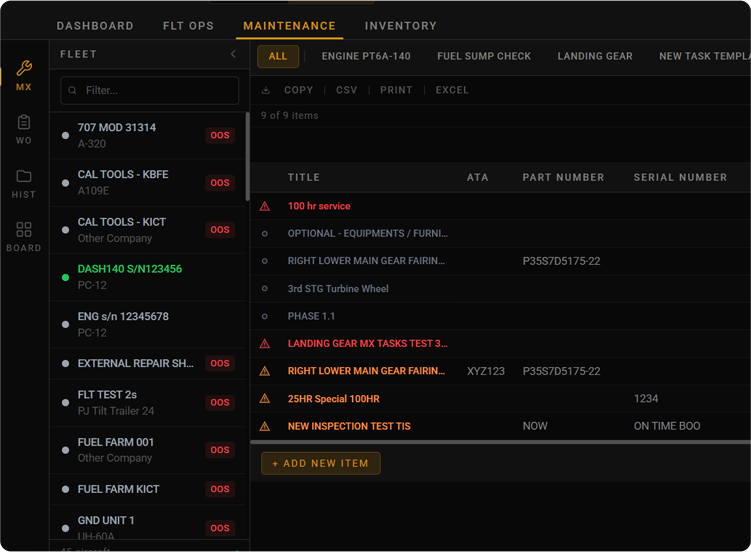The height and width of the screenshot is (552, 751).
Task: Open the WO clipboard icon
Action: click(24, 122)
